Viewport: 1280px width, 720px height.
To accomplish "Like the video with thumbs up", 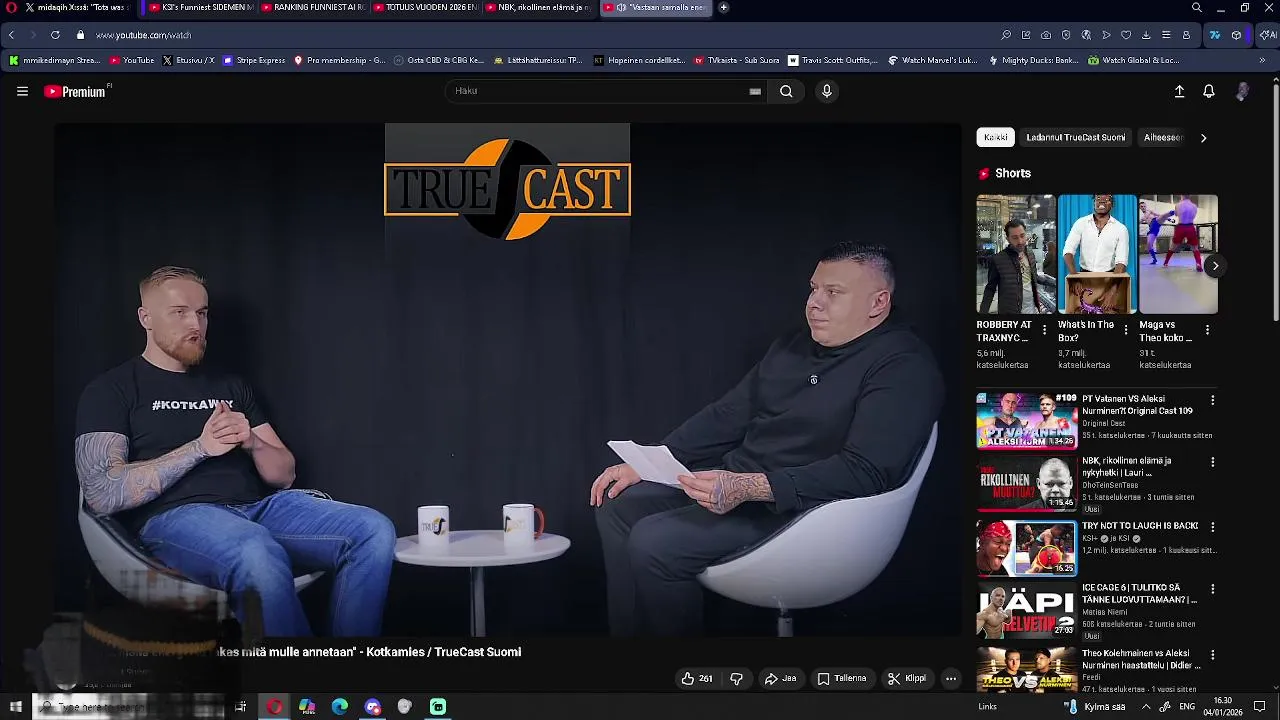I will 697,678.
